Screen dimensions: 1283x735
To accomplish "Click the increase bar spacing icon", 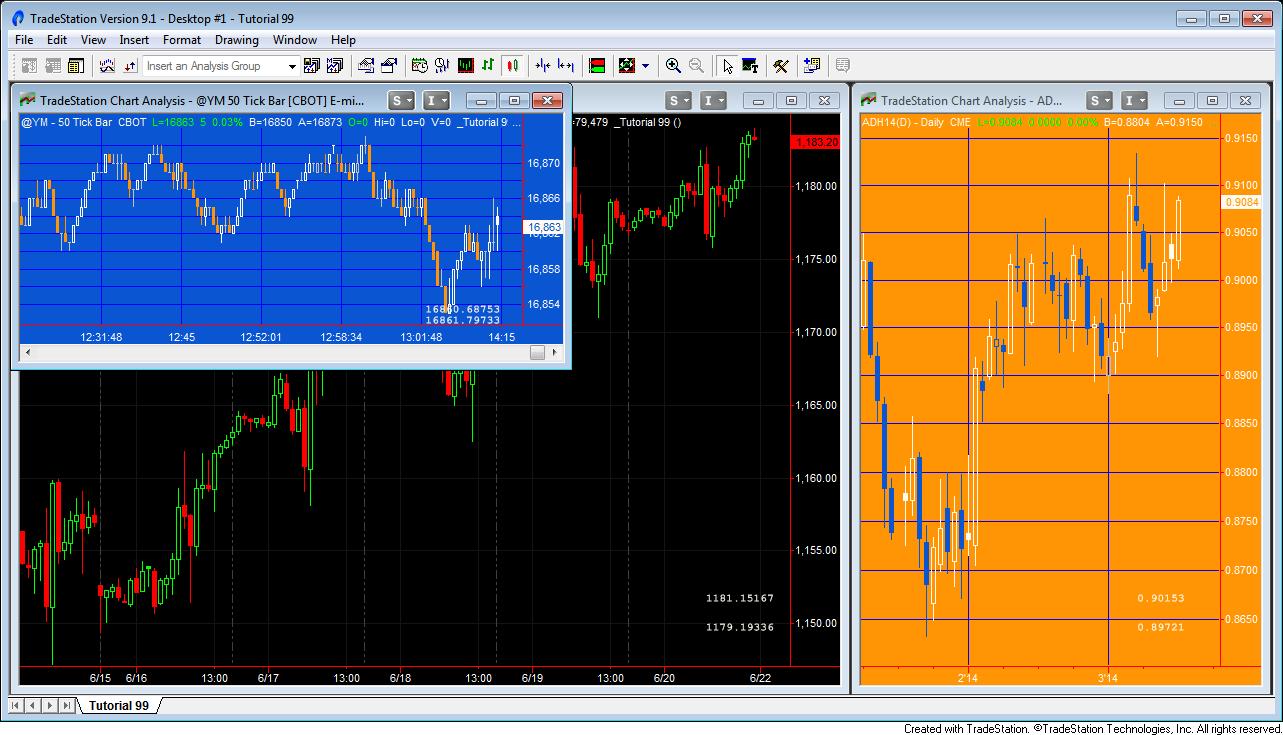I will point(566,66).
